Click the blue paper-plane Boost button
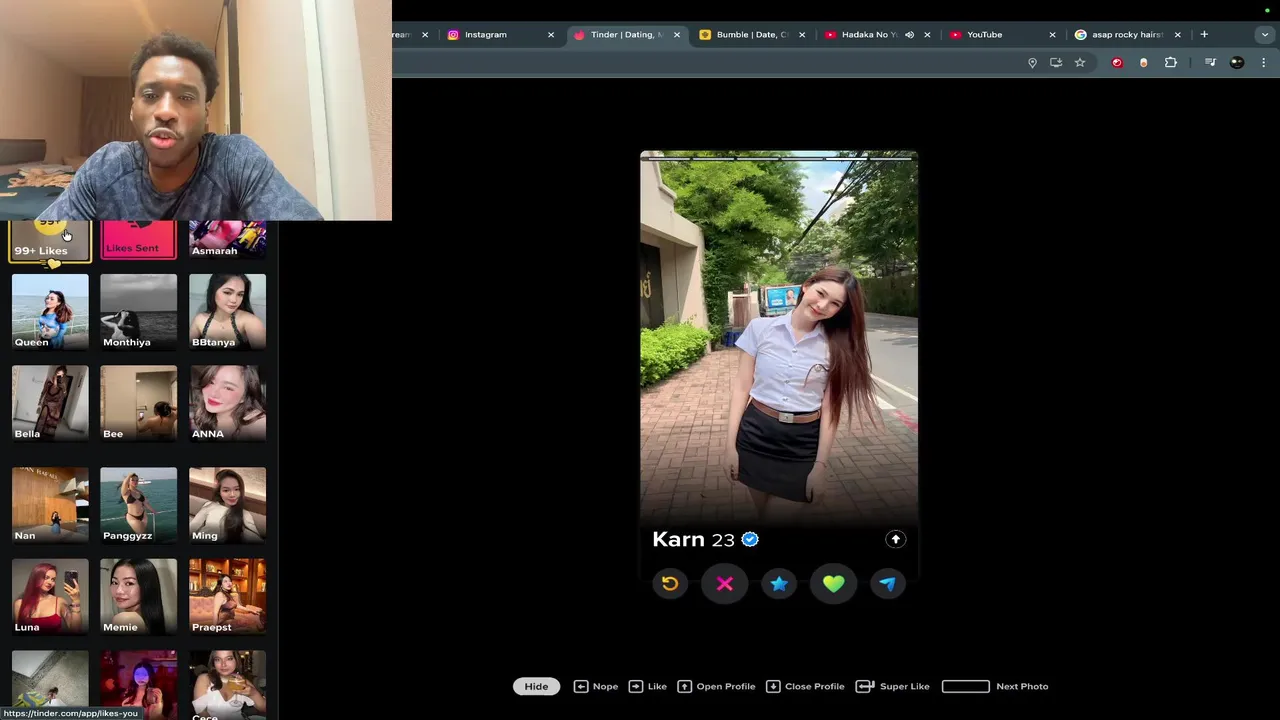 click(x=888, y=584)
